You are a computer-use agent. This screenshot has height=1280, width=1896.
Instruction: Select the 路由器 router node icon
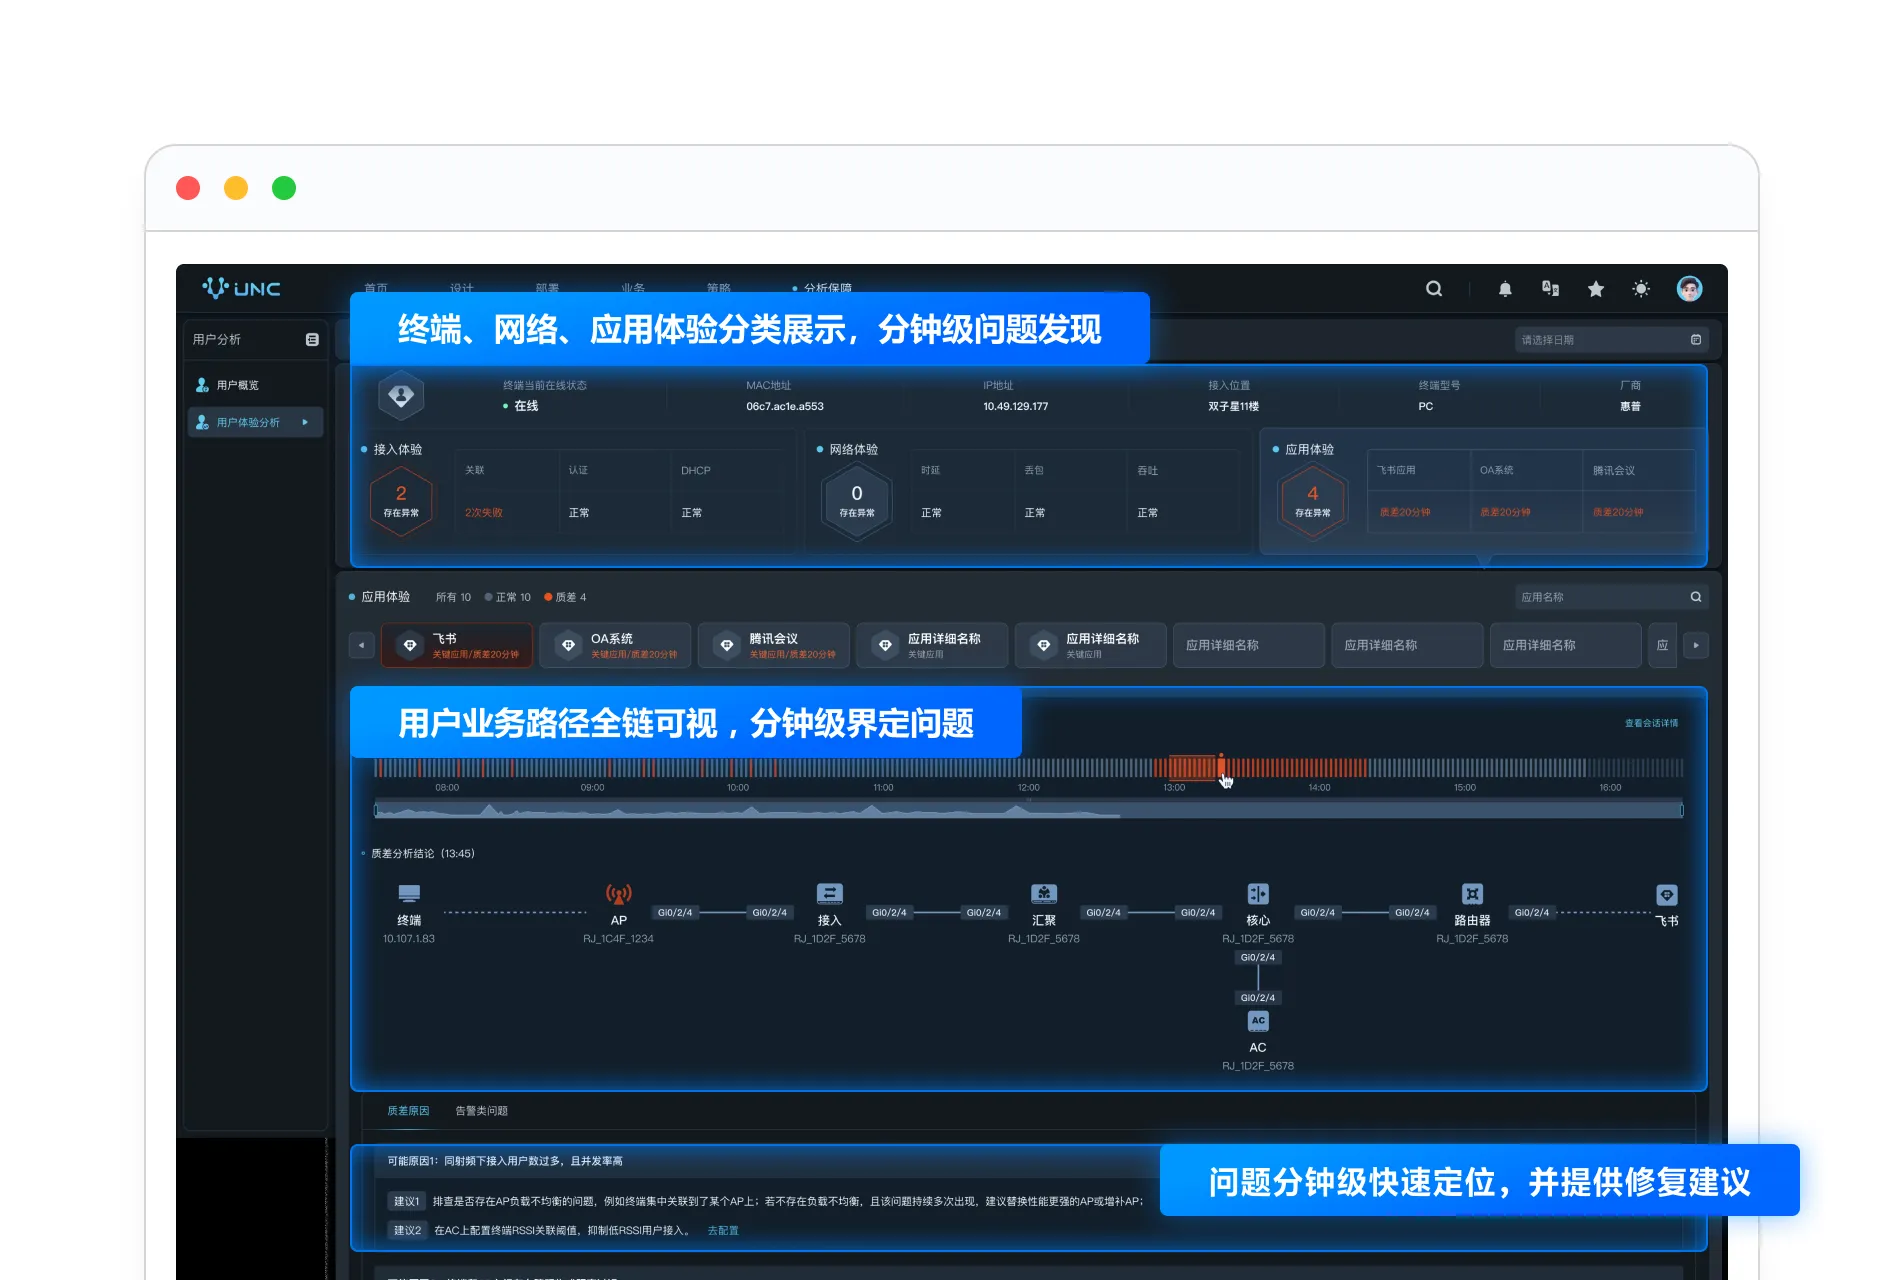1472,894
